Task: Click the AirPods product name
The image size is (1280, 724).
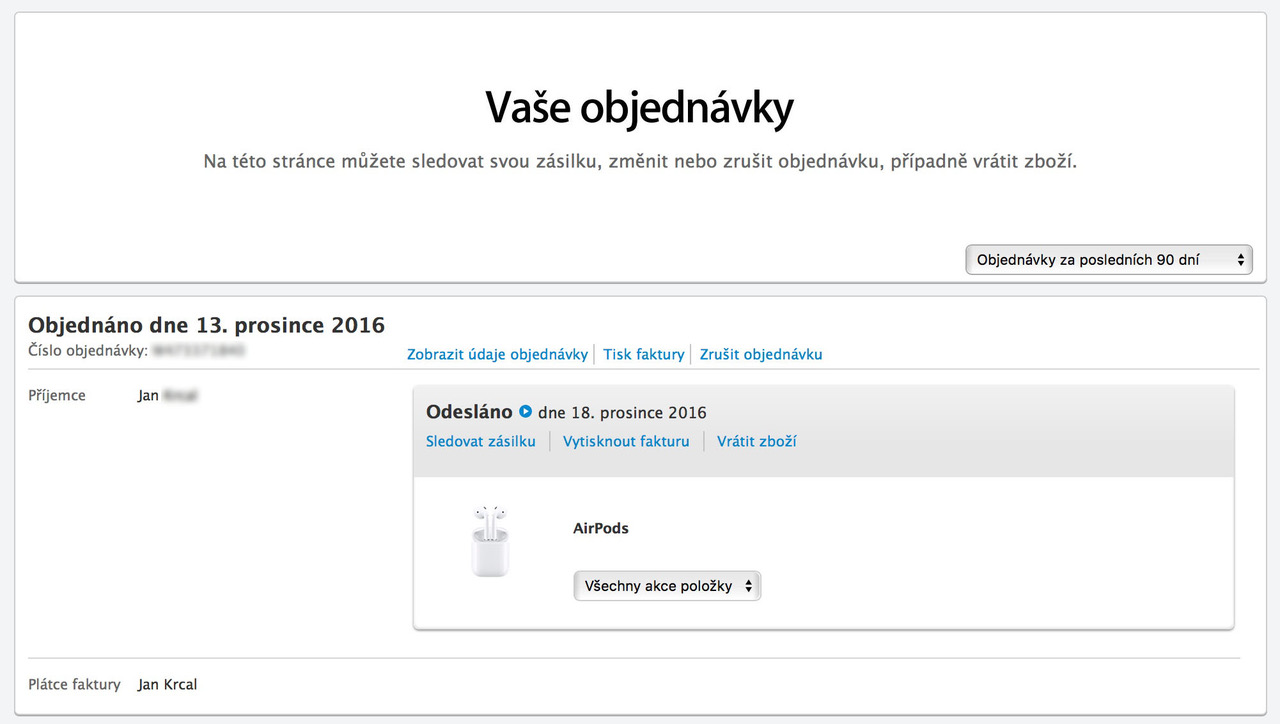Action: [601, 528]
